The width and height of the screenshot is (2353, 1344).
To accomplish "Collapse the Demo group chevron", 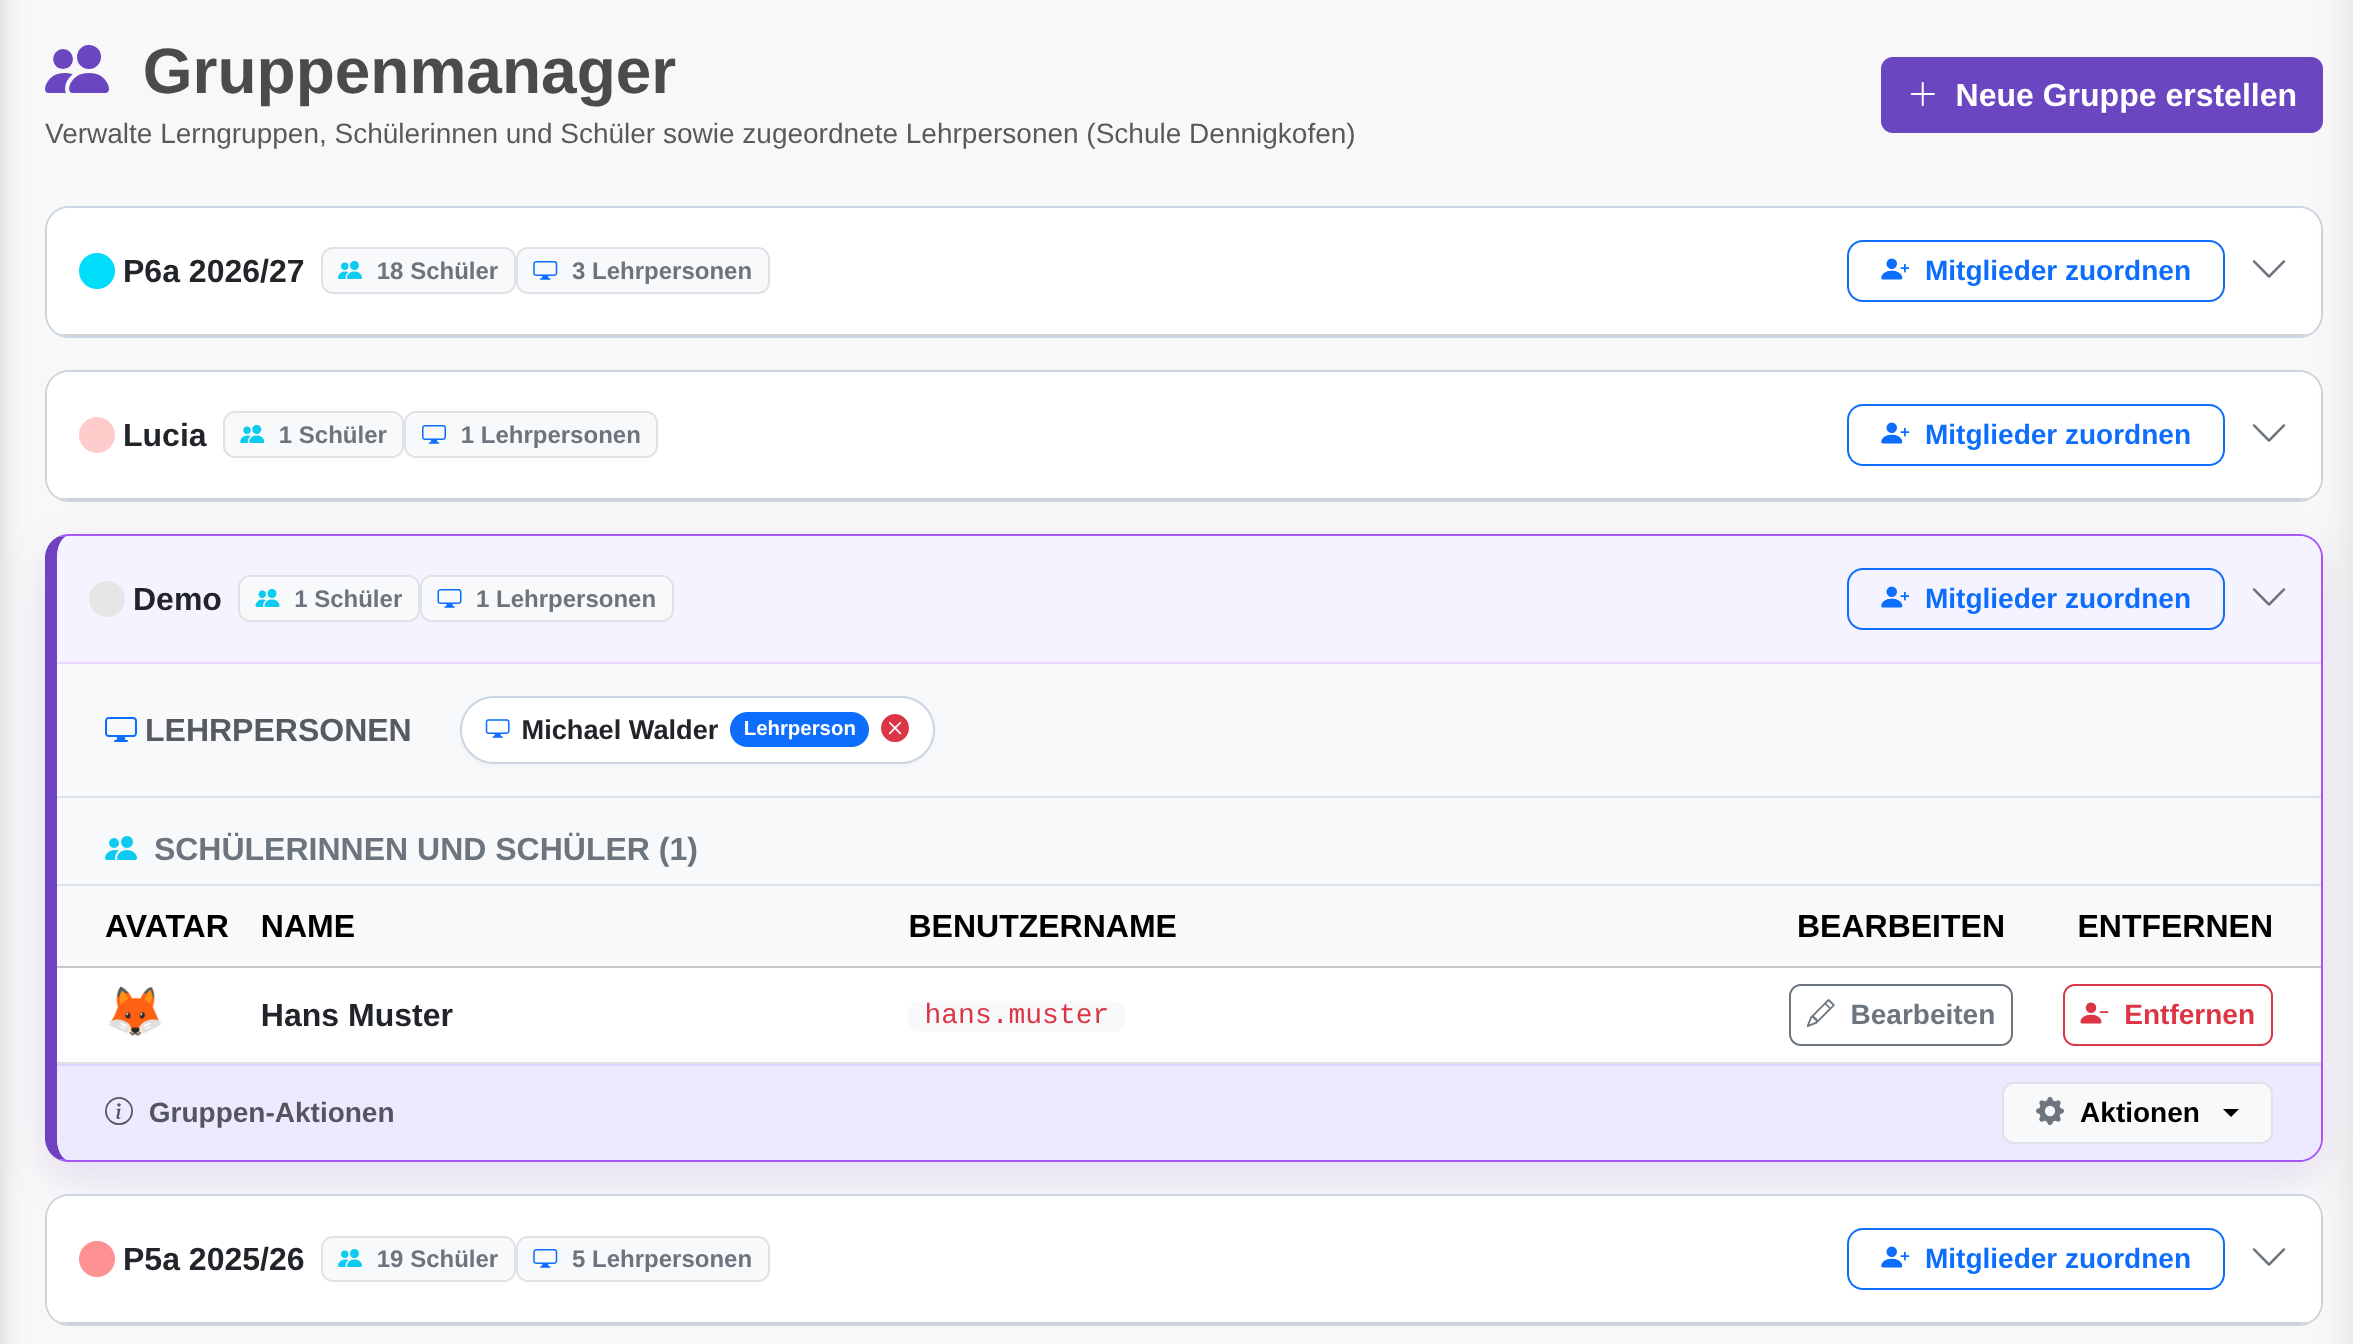I will [x=2269, y=598].
